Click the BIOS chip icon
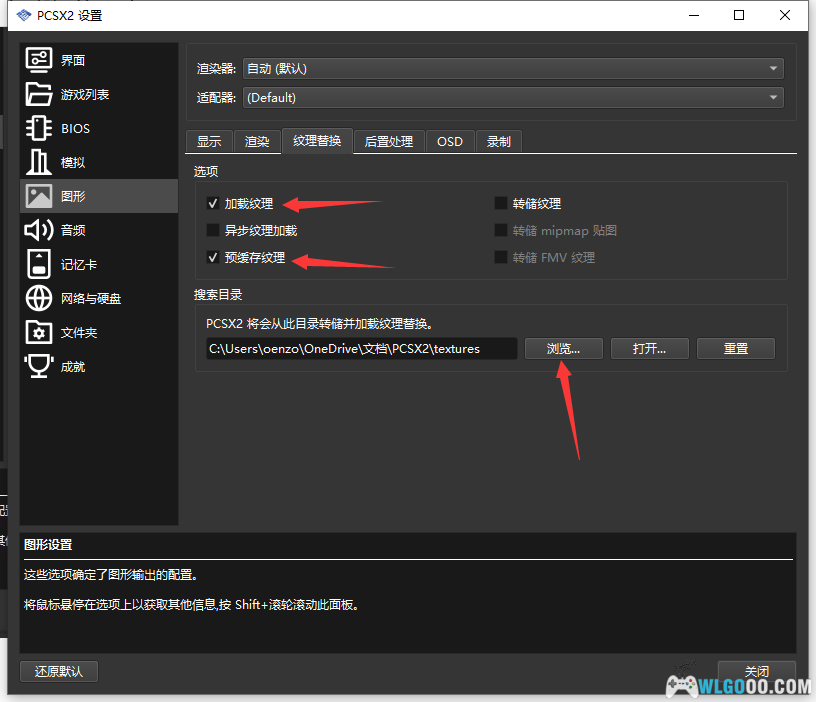 tap(39, 128)
